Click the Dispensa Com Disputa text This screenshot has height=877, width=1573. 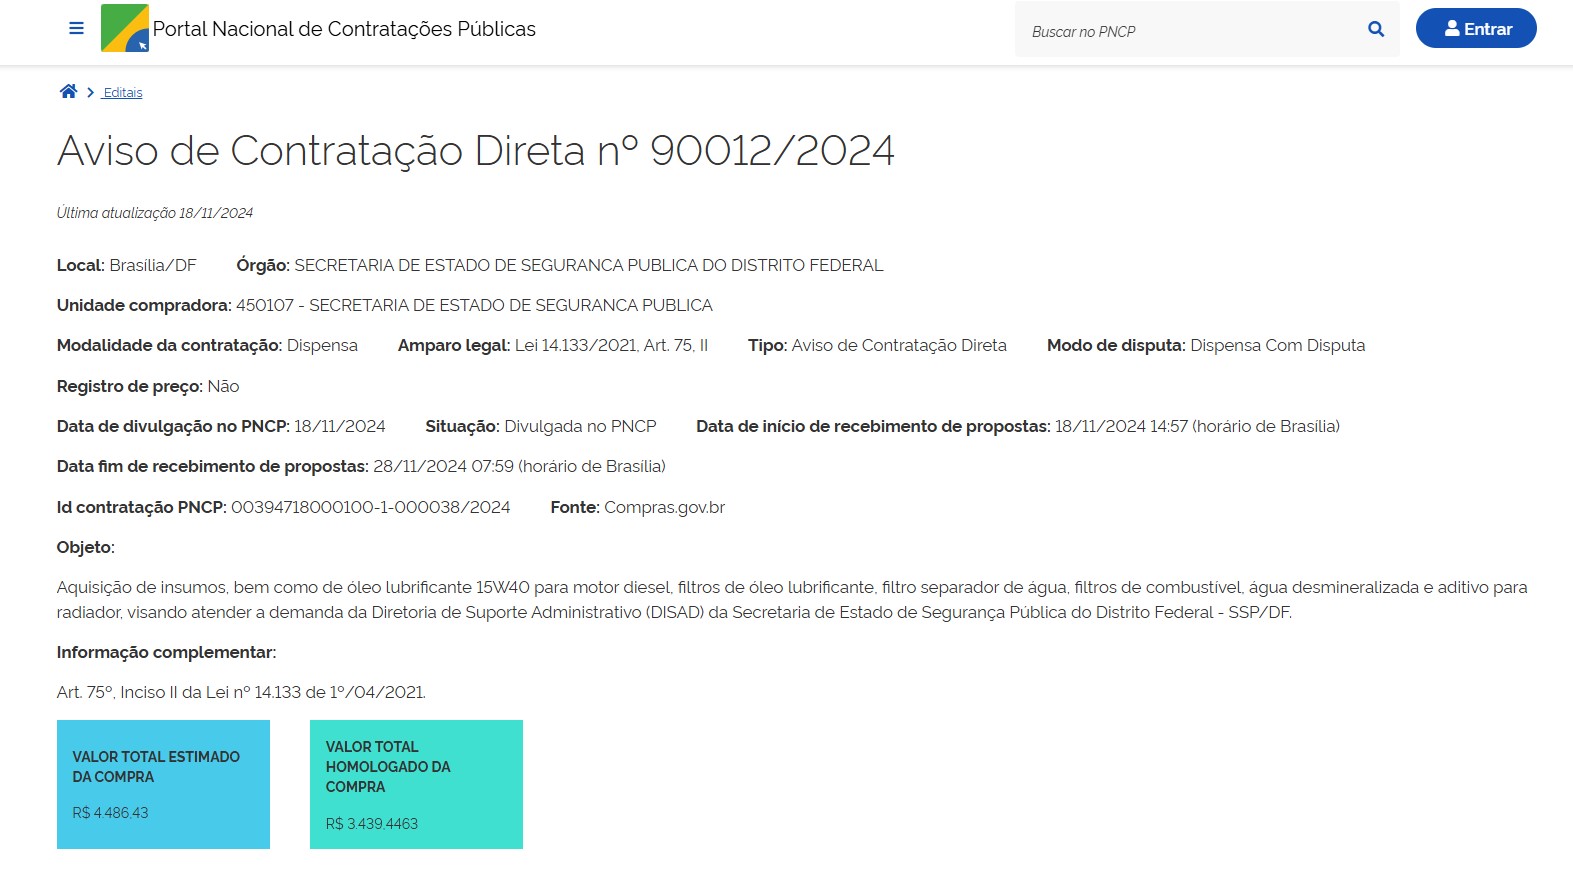[x=1277, y=345]
